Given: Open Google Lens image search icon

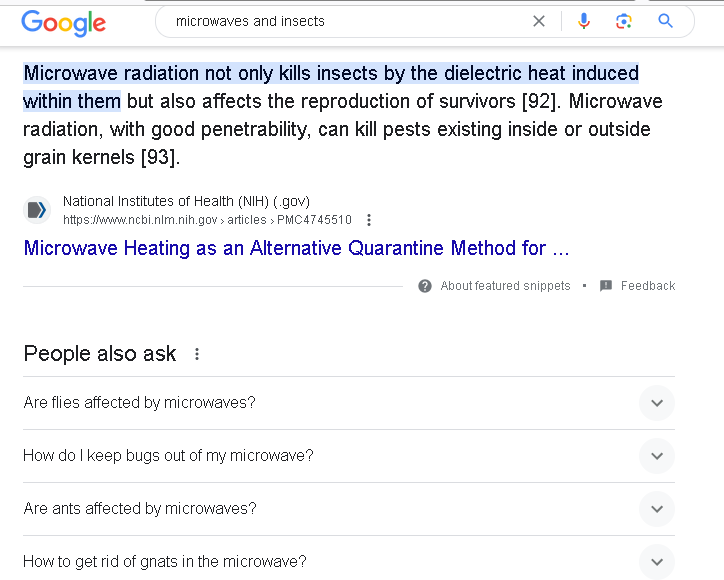Looking at the screenshot, I should 624,21.
